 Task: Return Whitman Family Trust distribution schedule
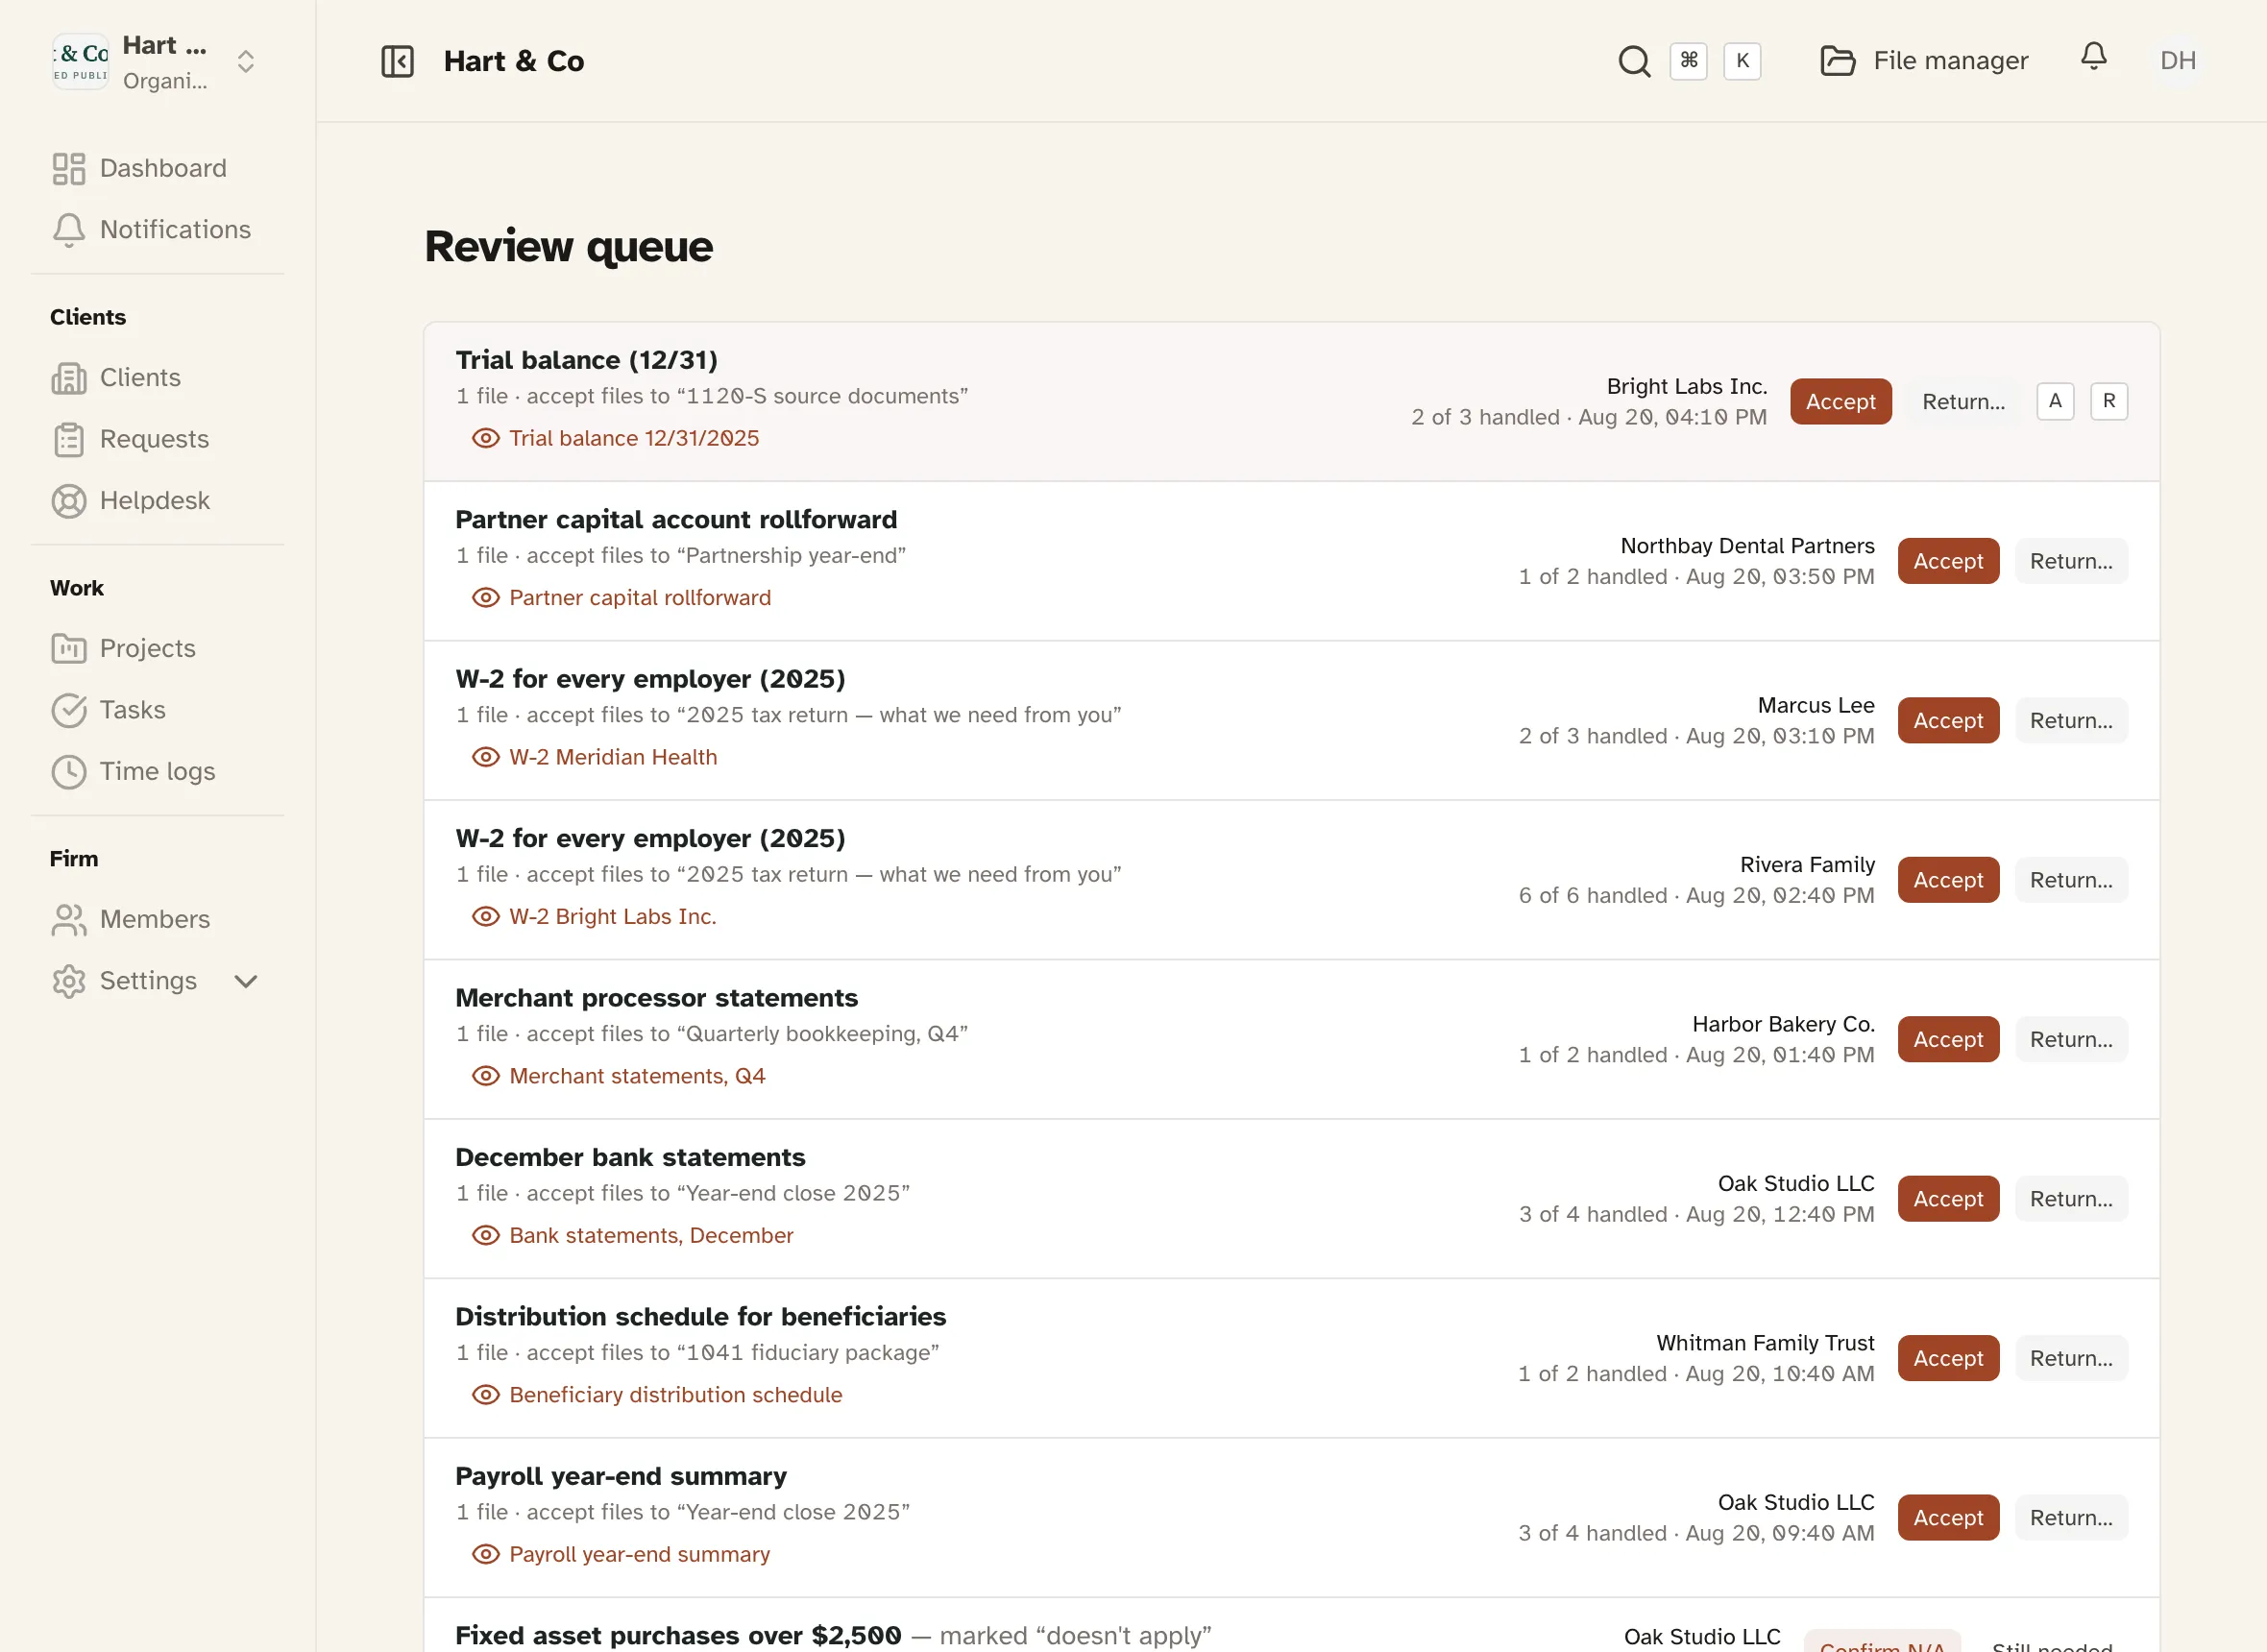coord(2071,1358)
